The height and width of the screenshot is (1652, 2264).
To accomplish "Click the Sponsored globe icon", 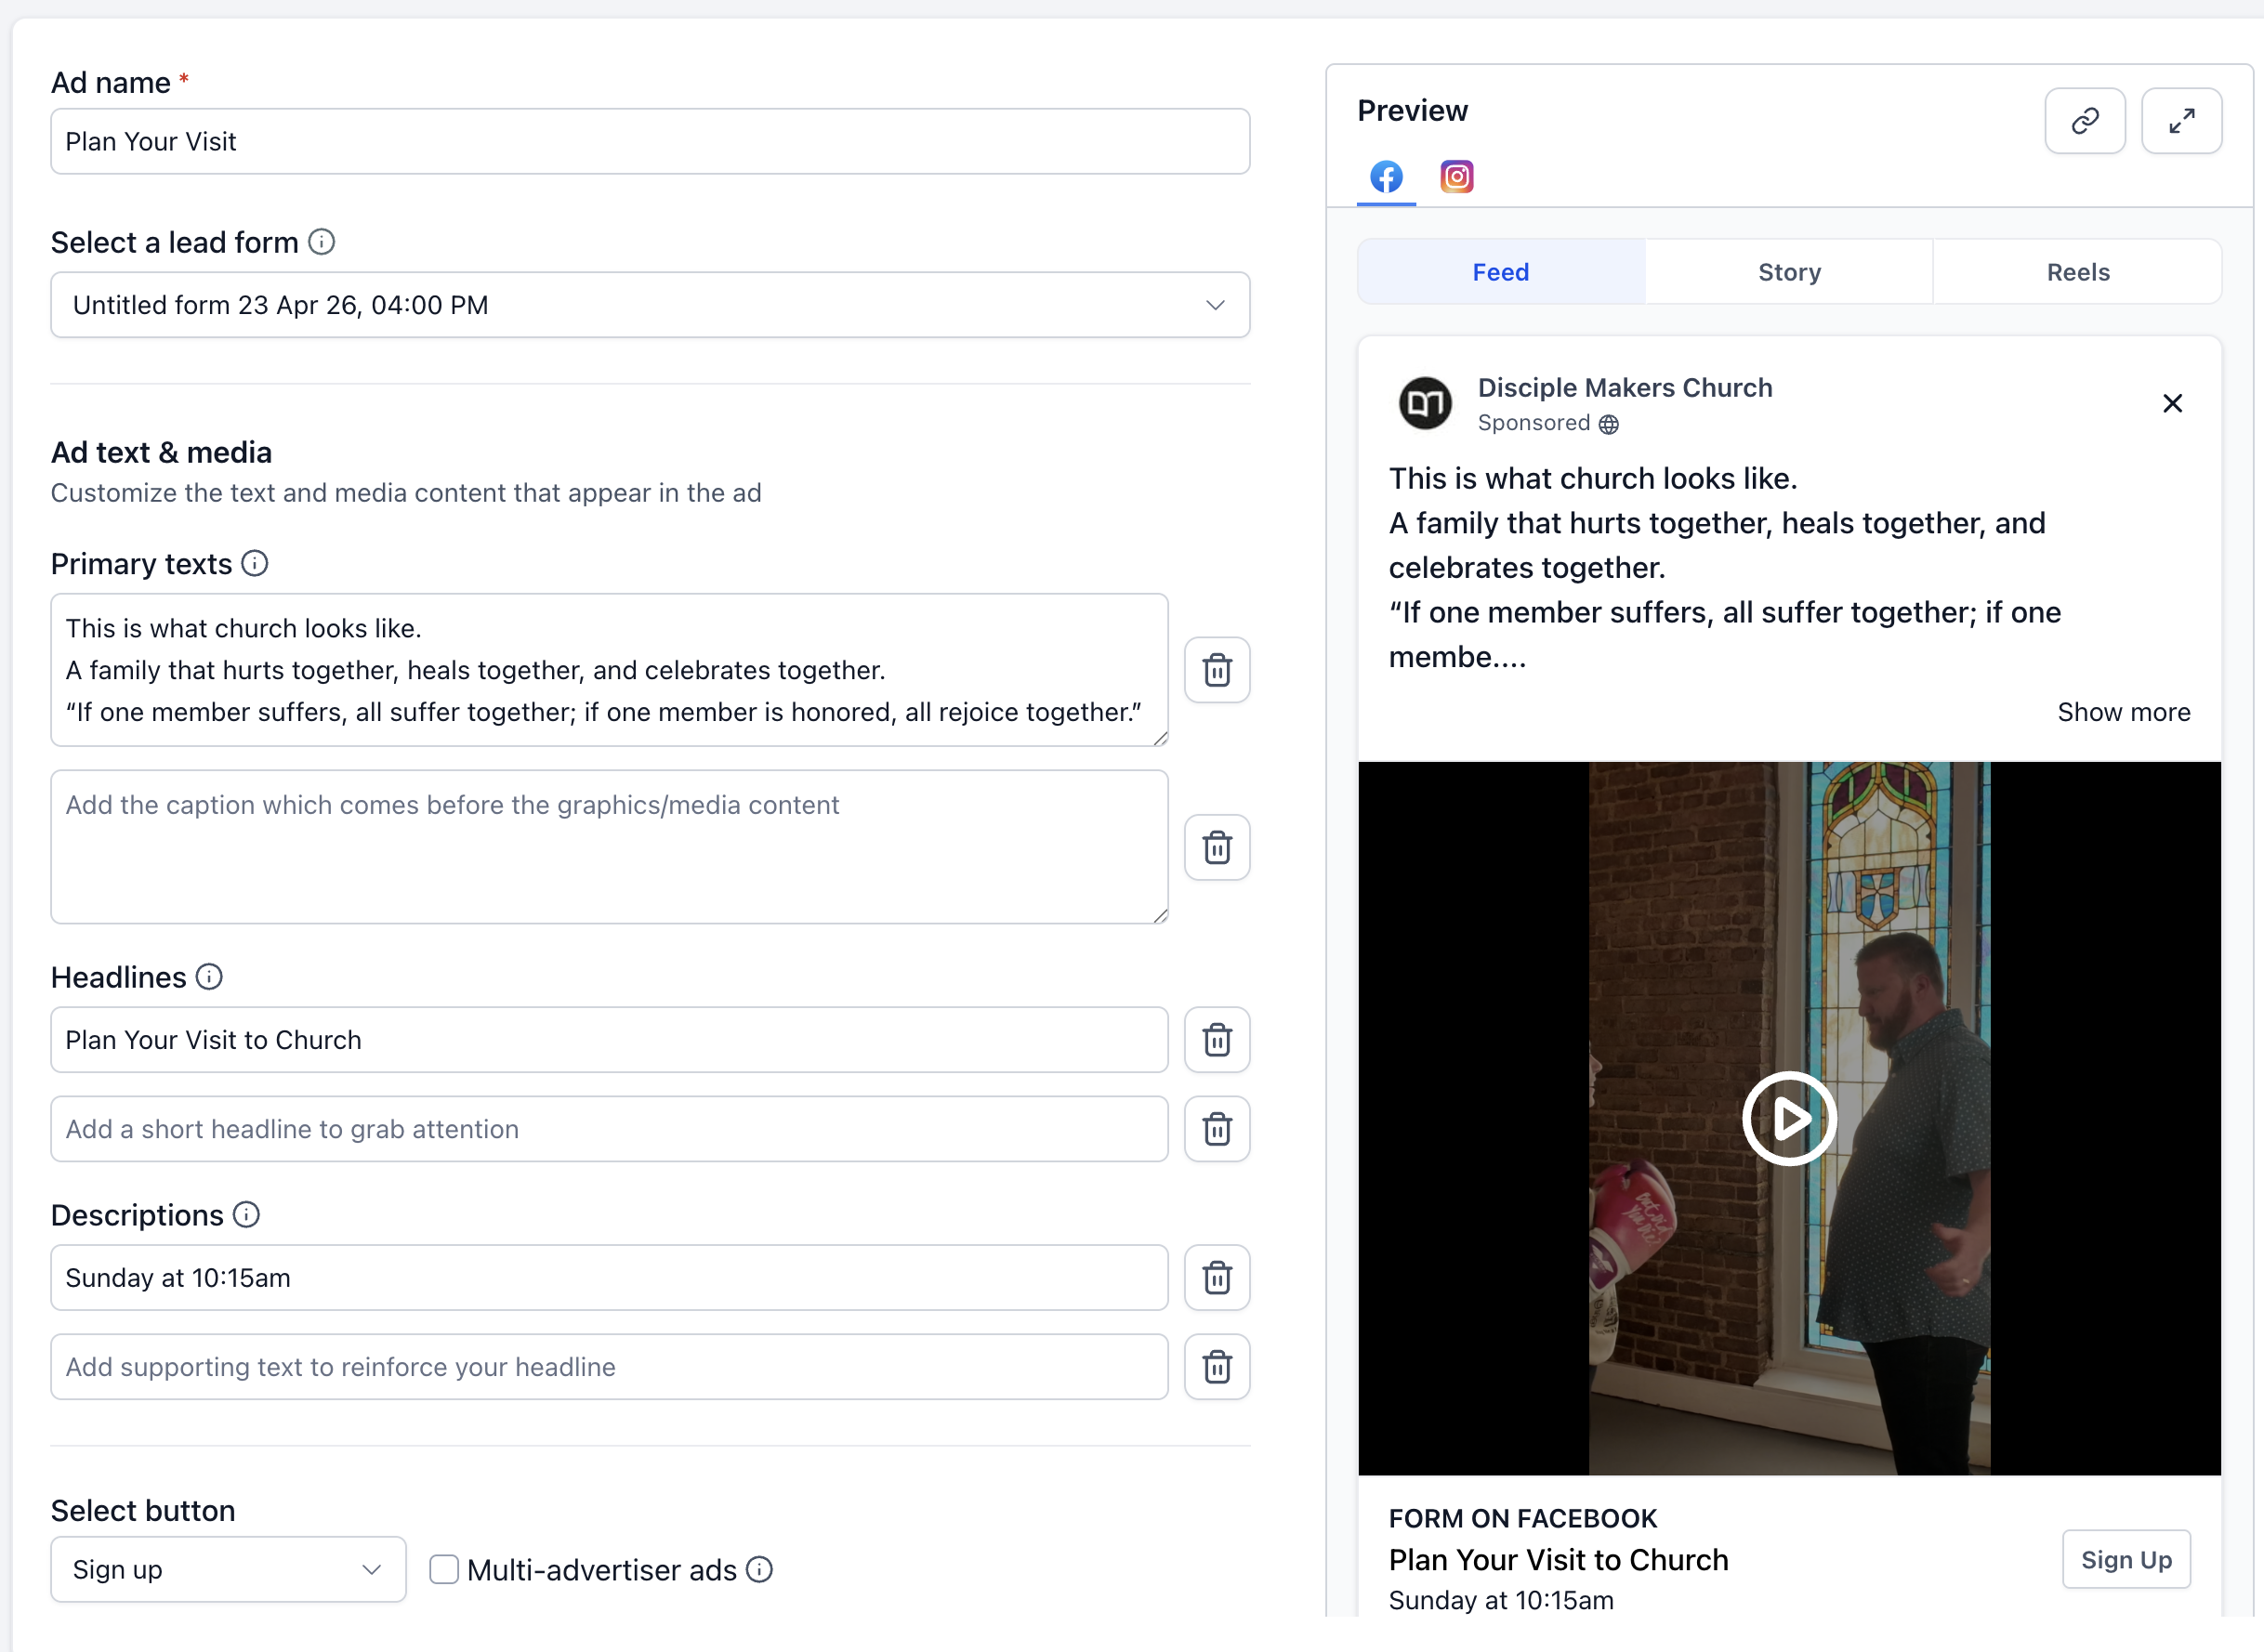I will [x=1608, y=424].
